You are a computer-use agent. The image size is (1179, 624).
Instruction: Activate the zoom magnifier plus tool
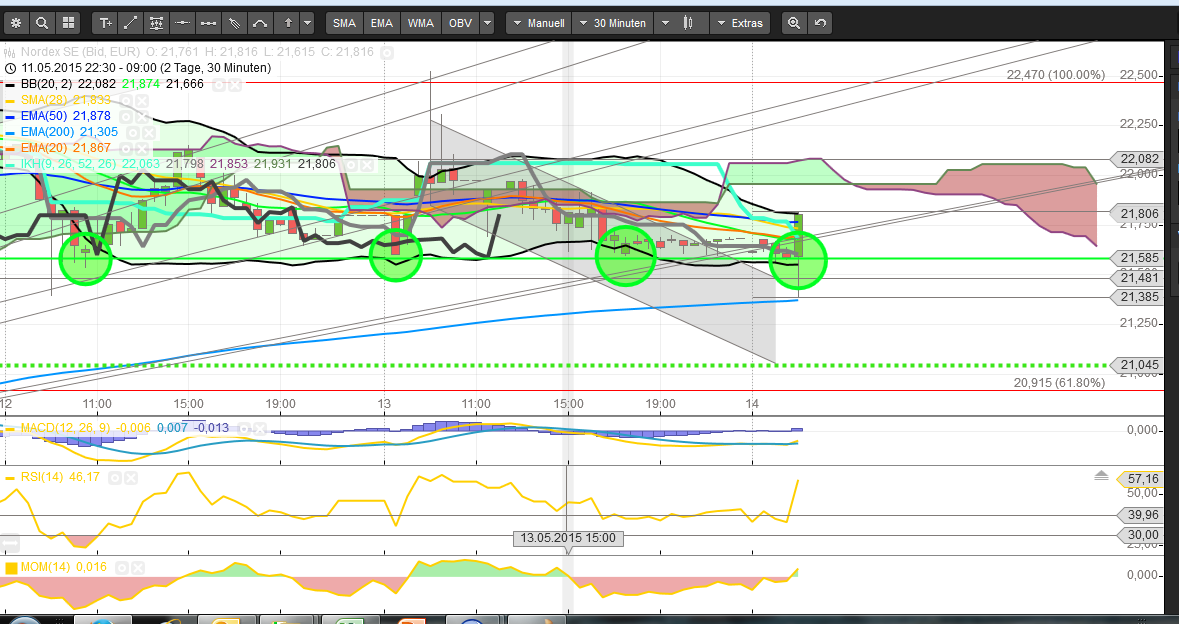[794, 23]
